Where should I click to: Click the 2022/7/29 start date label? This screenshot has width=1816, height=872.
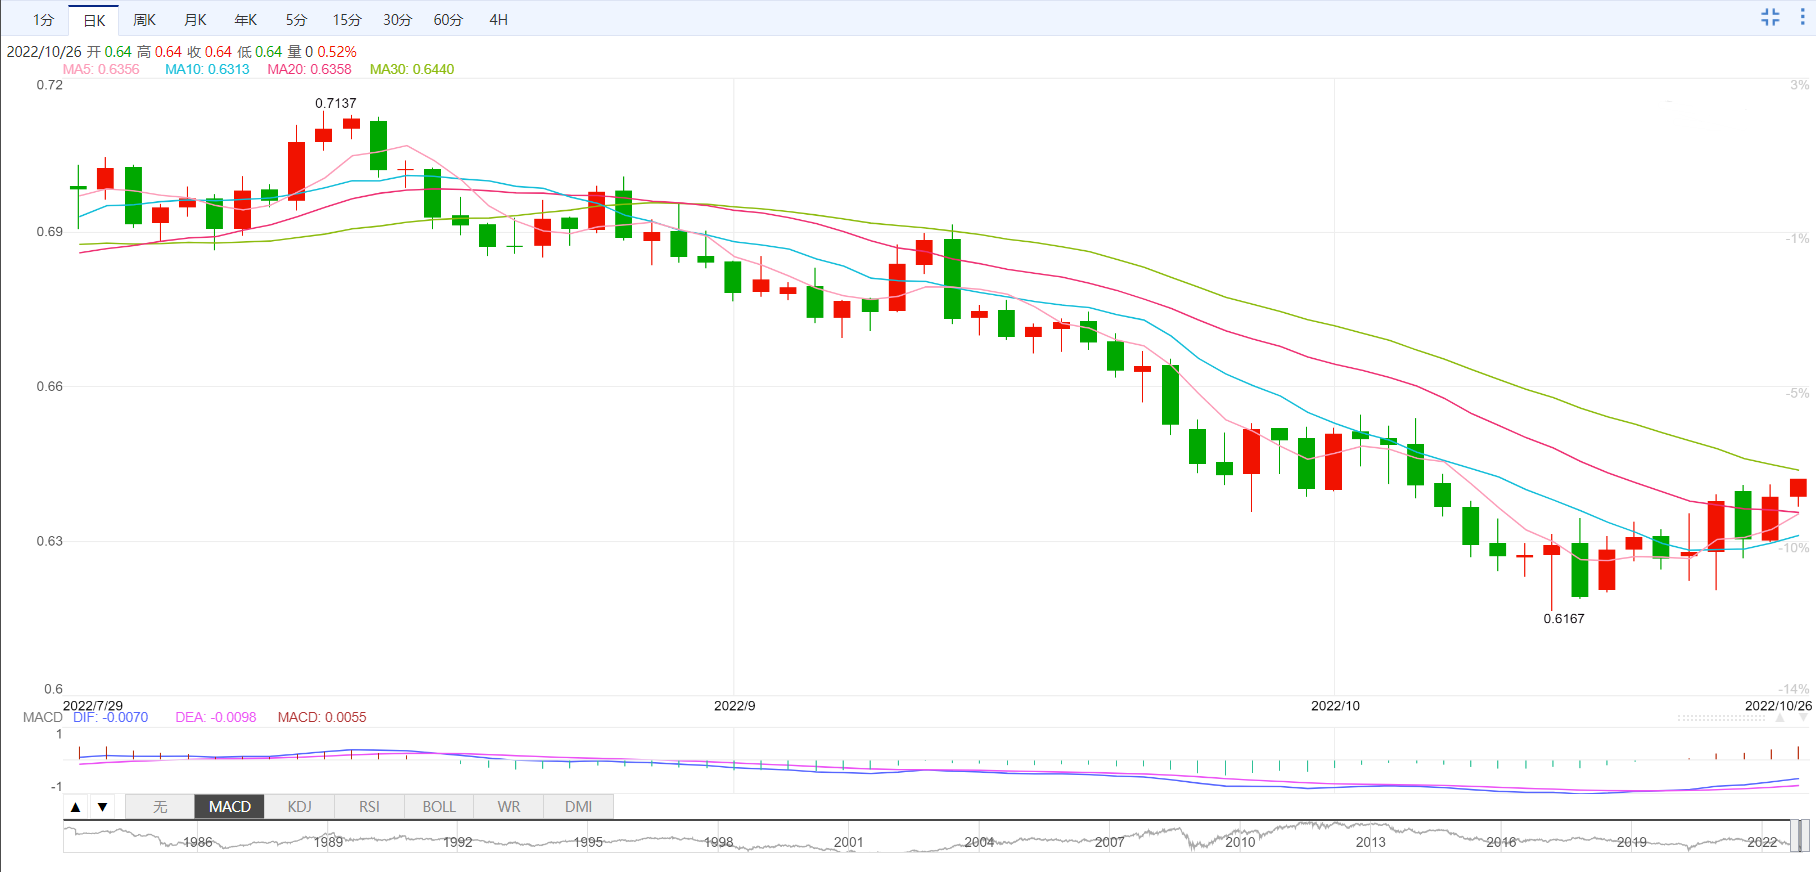click(x=93, y=705)
